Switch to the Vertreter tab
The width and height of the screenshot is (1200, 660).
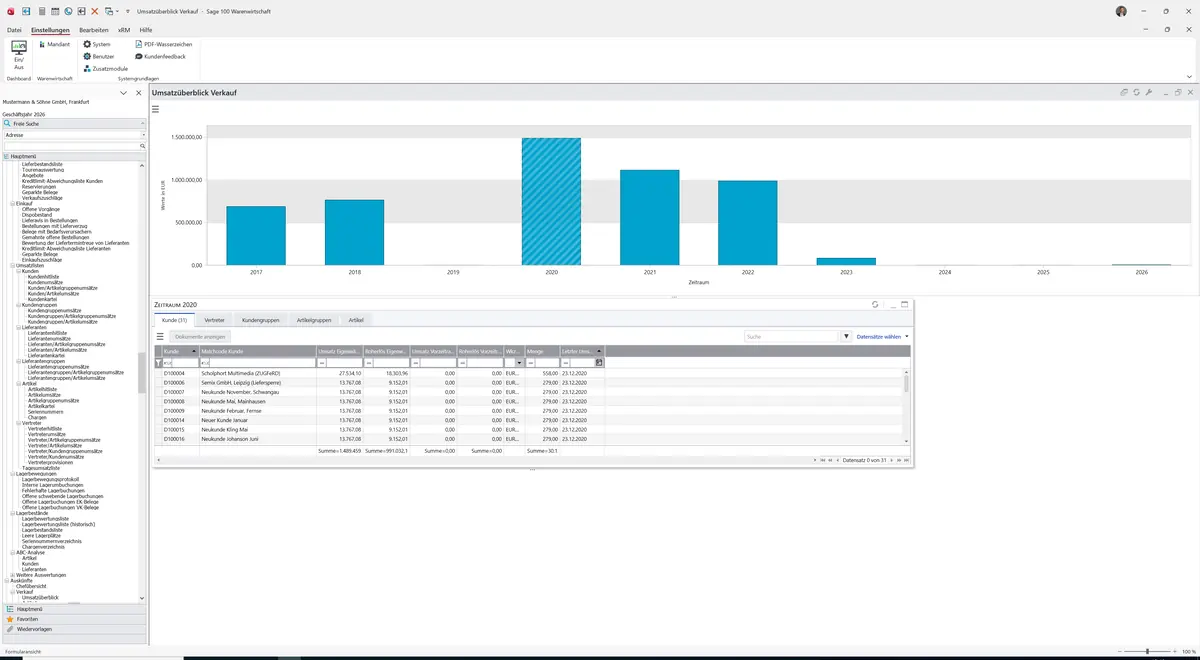click(x=214, y=320)
